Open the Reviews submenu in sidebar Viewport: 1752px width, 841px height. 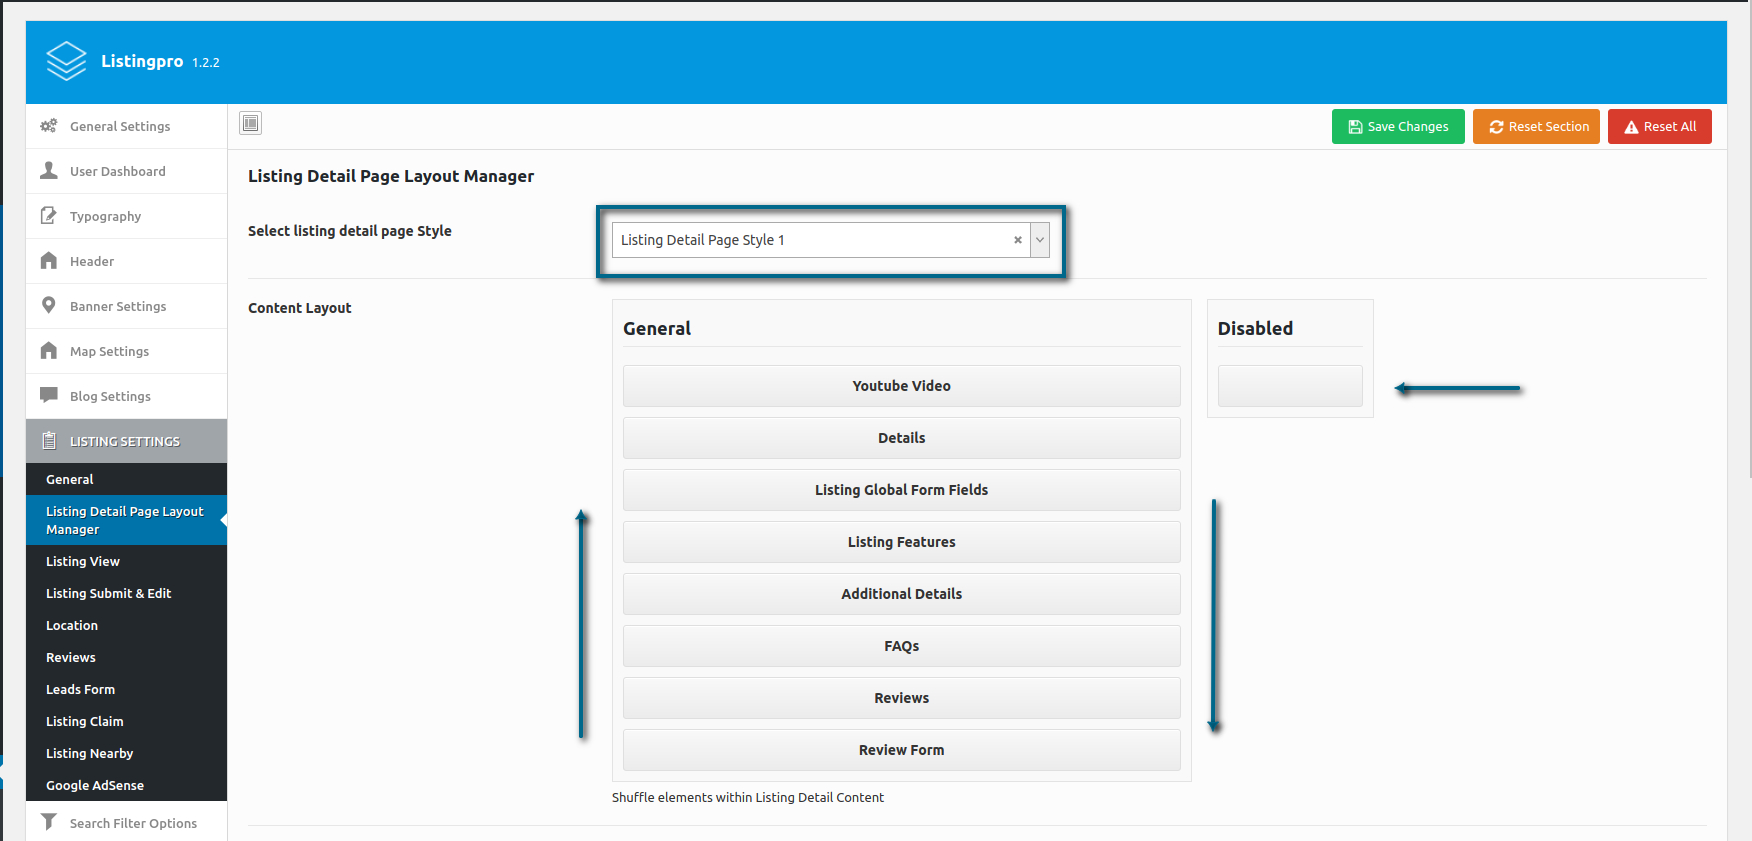click(x=127, y=657)
